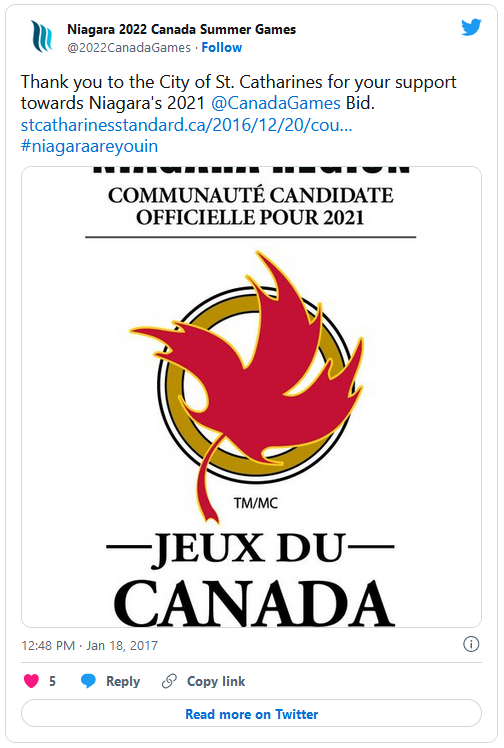Click the Niagara Games profile avatar
The image size is (504, 748).
click(42, 36)
